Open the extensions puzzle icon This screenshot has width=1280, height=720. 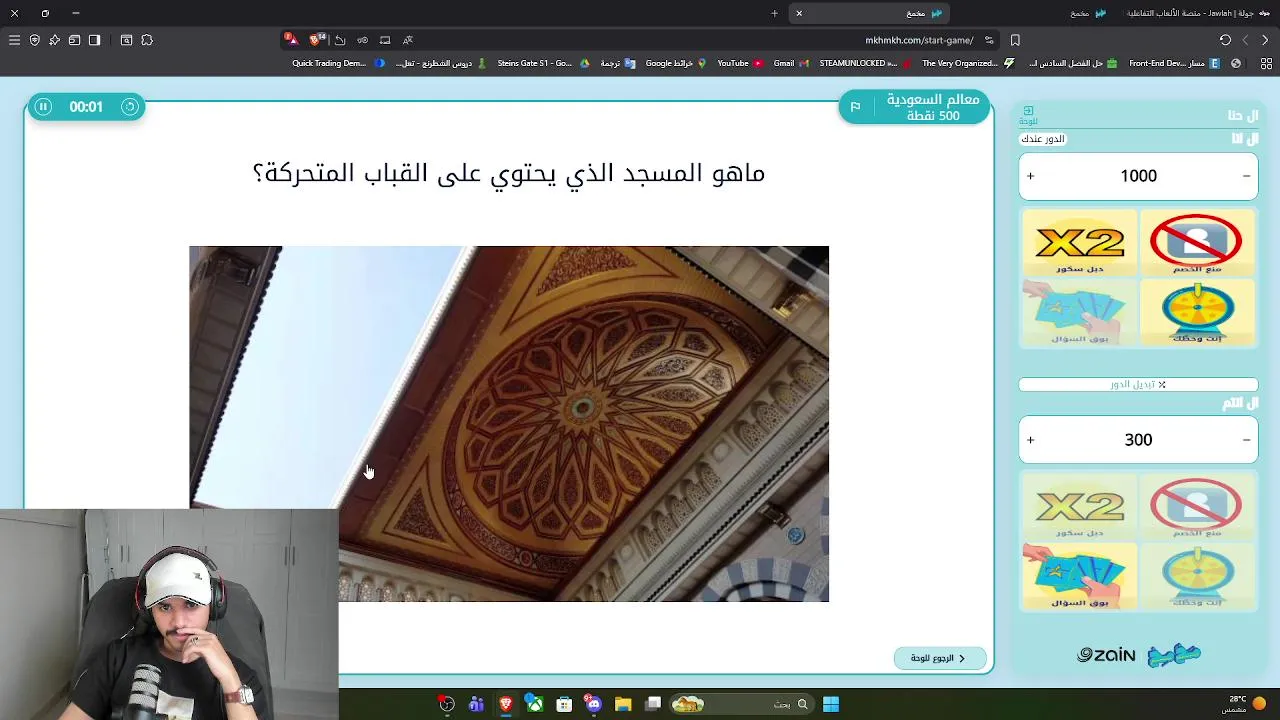[x=147, y=40]
